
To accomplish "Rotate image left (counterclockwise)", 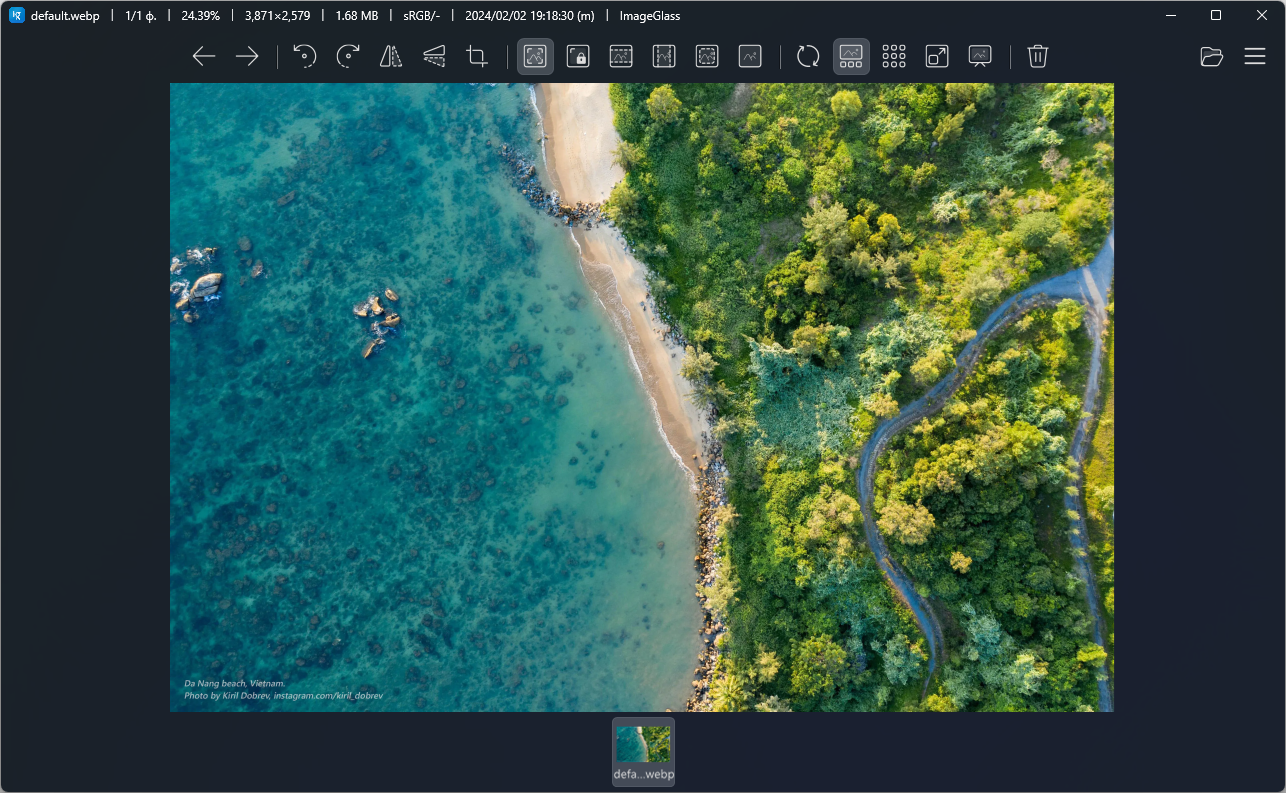I will 305,57.
